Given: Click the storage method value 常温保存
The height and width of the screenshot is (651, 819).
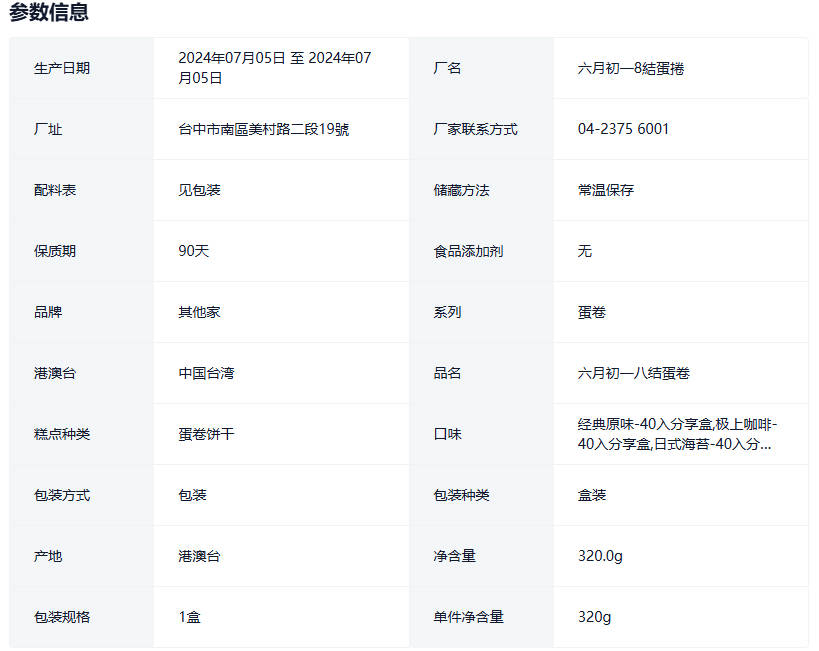Looking at the screenshot, I should pos(606,190).
